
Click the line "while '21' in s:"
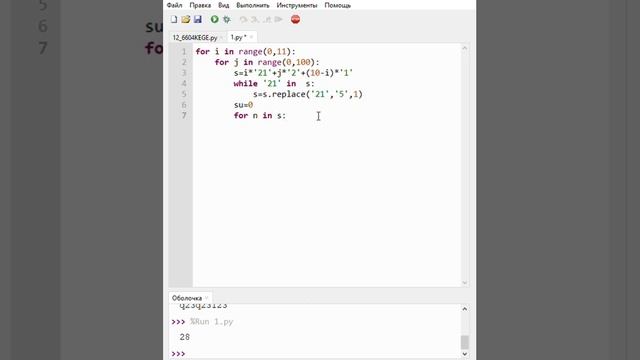pos(274,83)
